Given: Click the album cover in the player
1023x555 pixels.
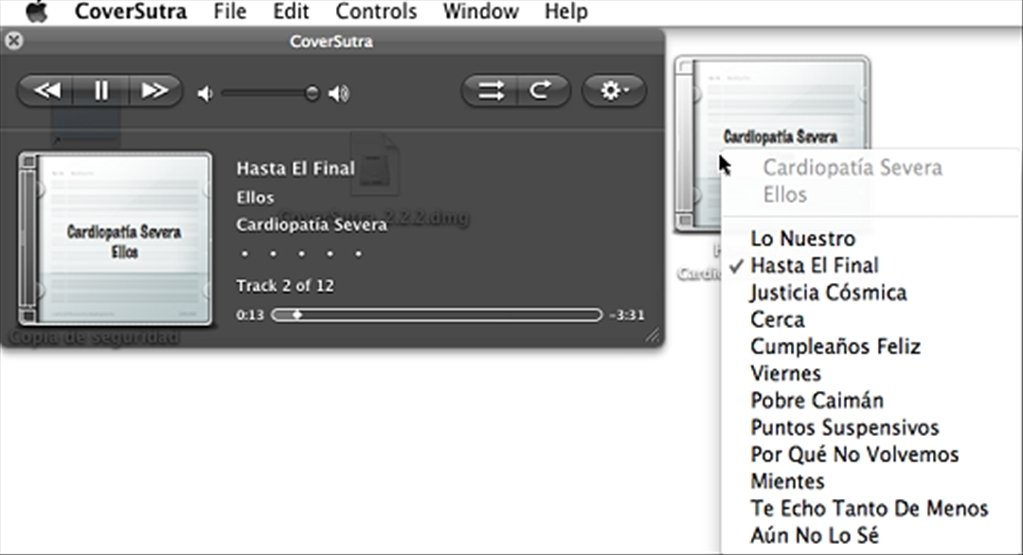Looking at the screenshot, I should click(115, 239).
